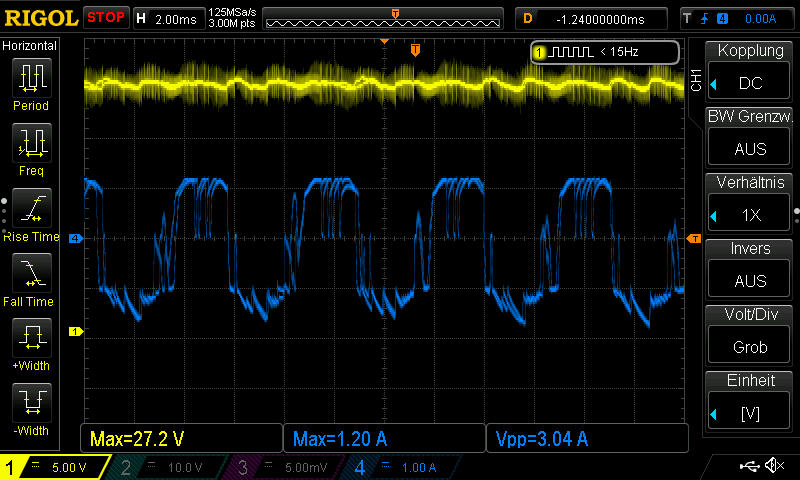Click the Vpp=3.04 A measurement readout

pos(587,438)
